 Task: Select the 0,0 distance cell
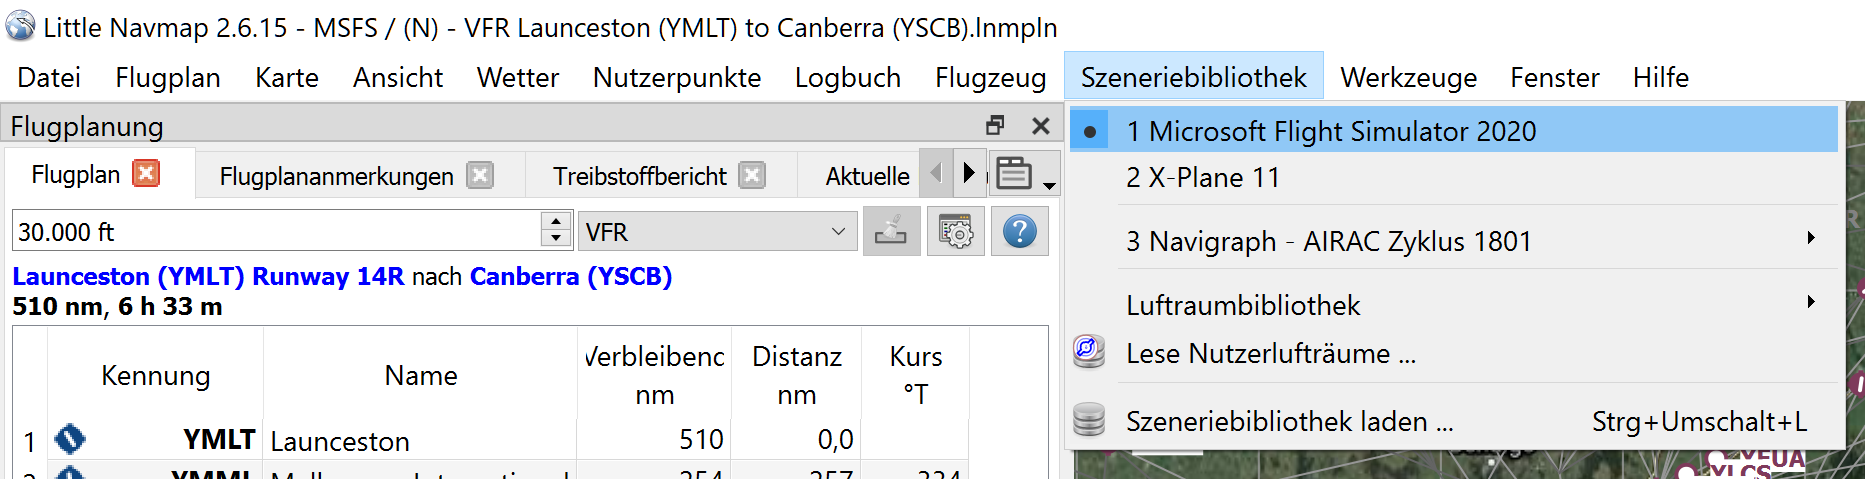tap(797, 440)
